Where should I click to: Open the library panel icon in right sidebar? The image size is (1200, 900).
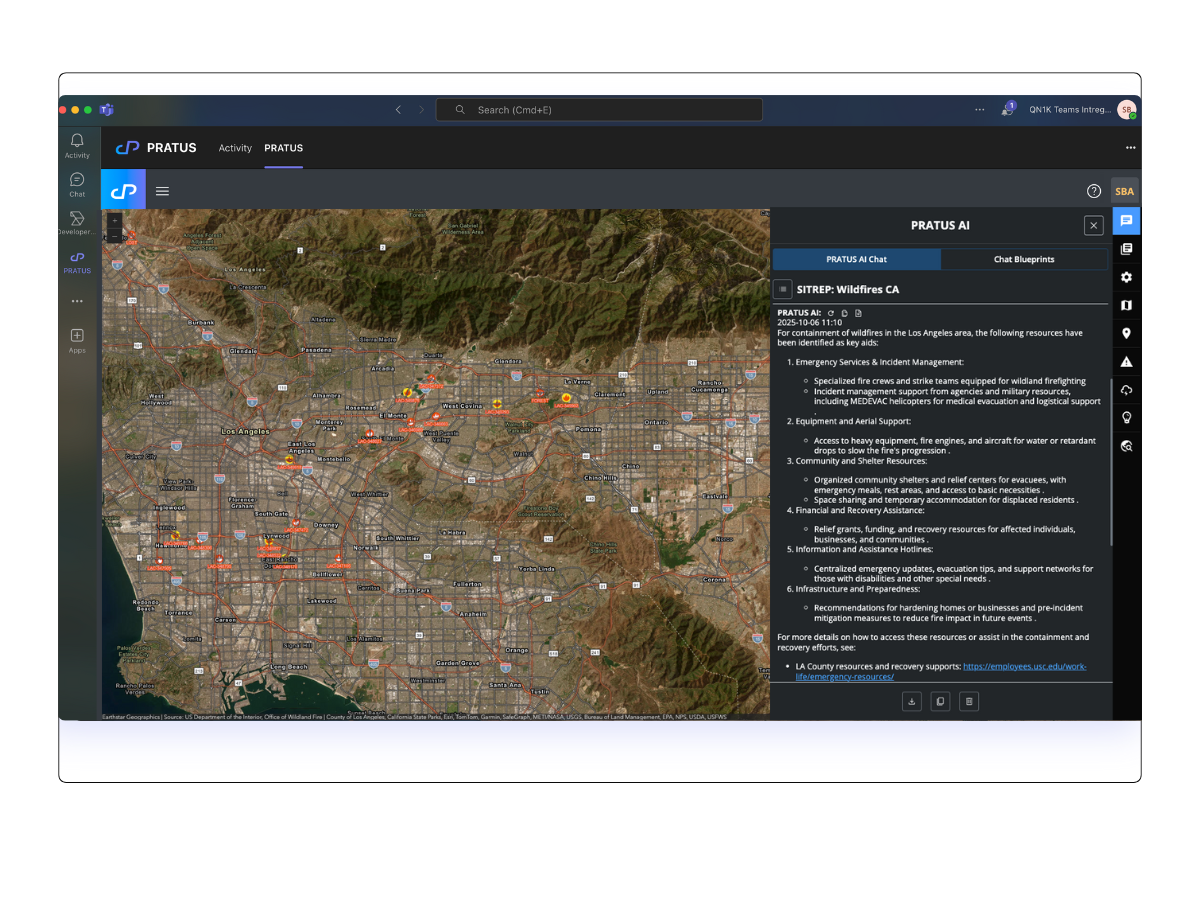(x=1126, y=249)
